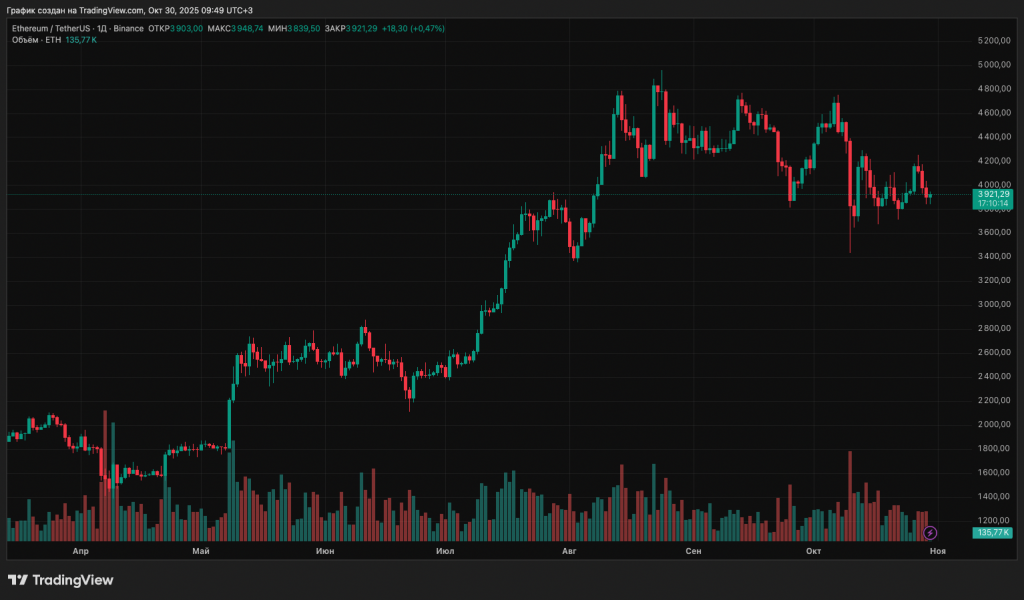This screenshot has width=1024, height=600.
Task: Click the Сен label on the time axis
Action: pos(693,551)
